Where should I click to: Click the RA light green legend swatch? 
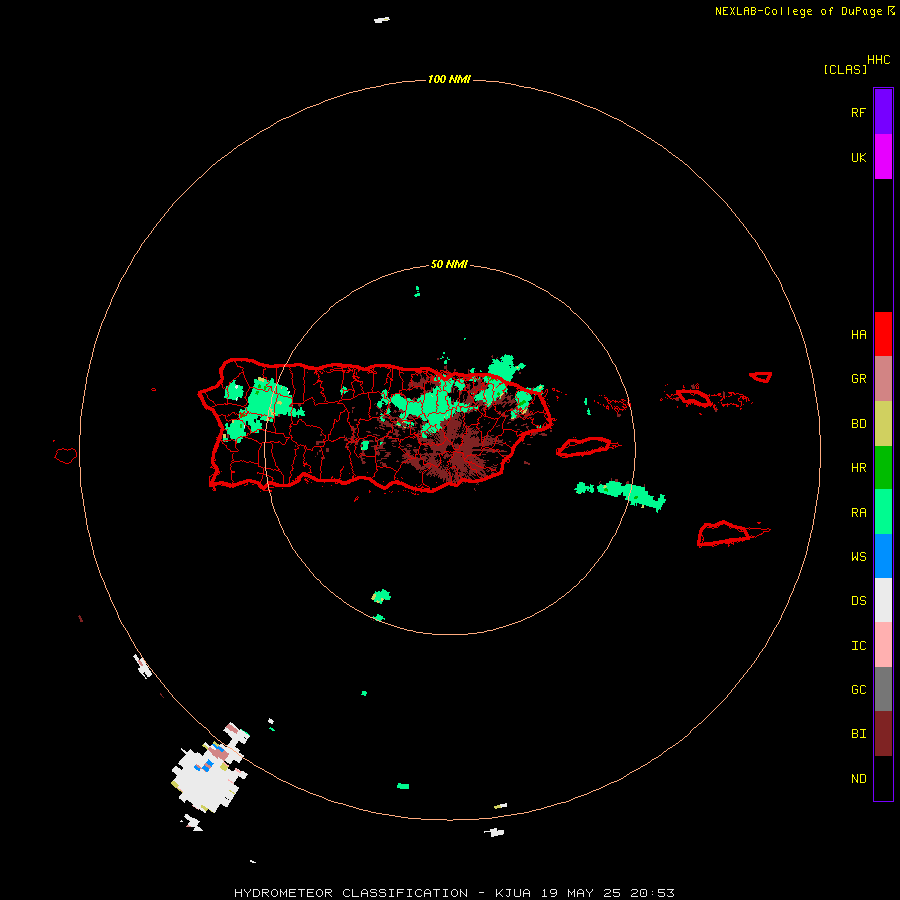(883, 512)
